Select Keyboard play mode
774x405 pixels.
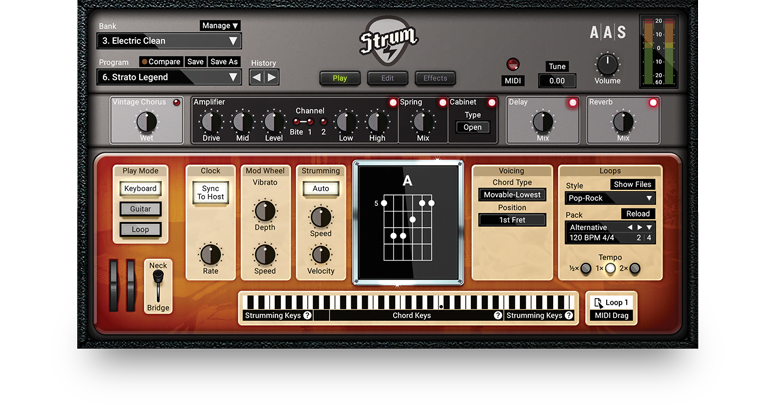tap(140, 189)
